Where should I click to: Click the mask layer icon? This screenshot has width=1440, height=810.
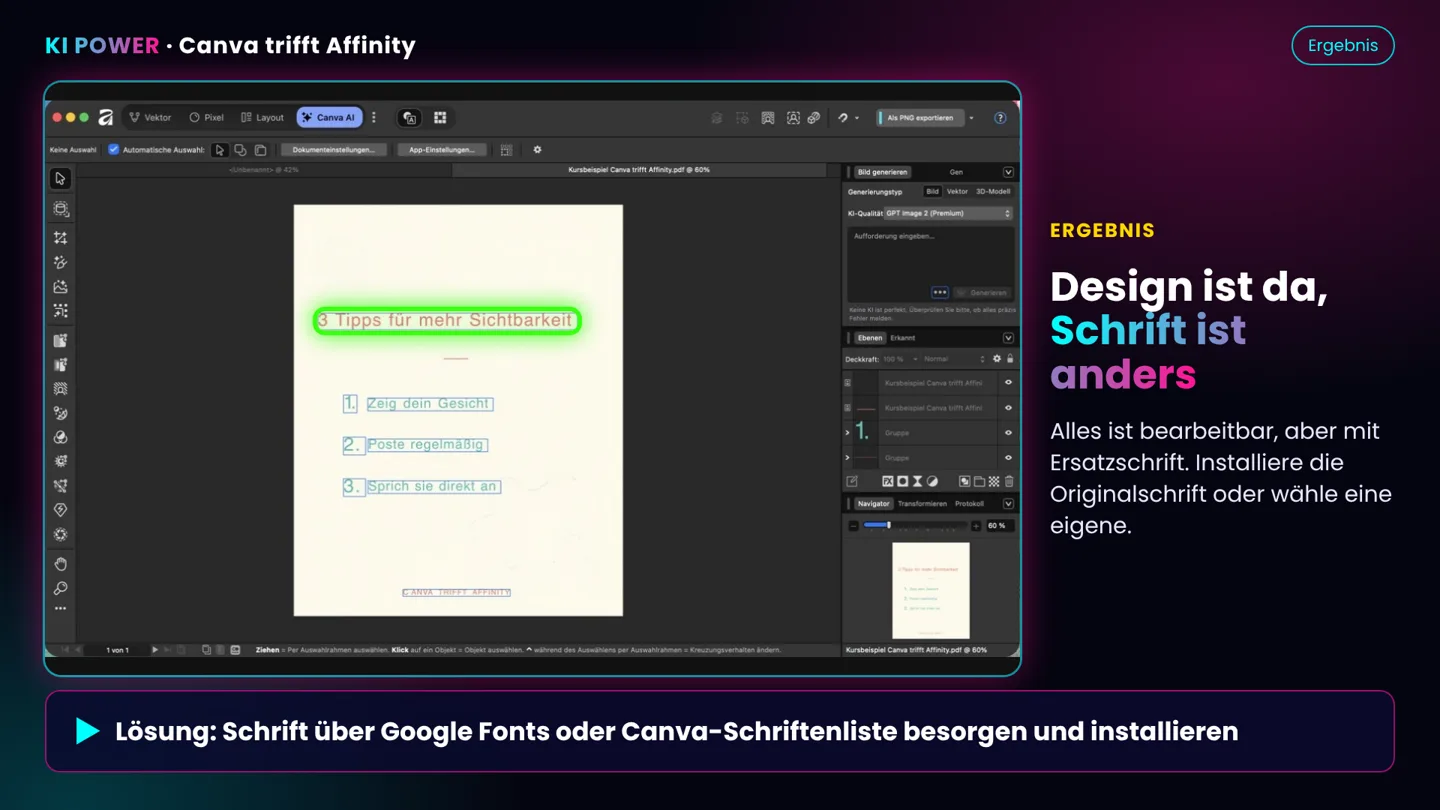pyautogui.click(x=902, y=482)
